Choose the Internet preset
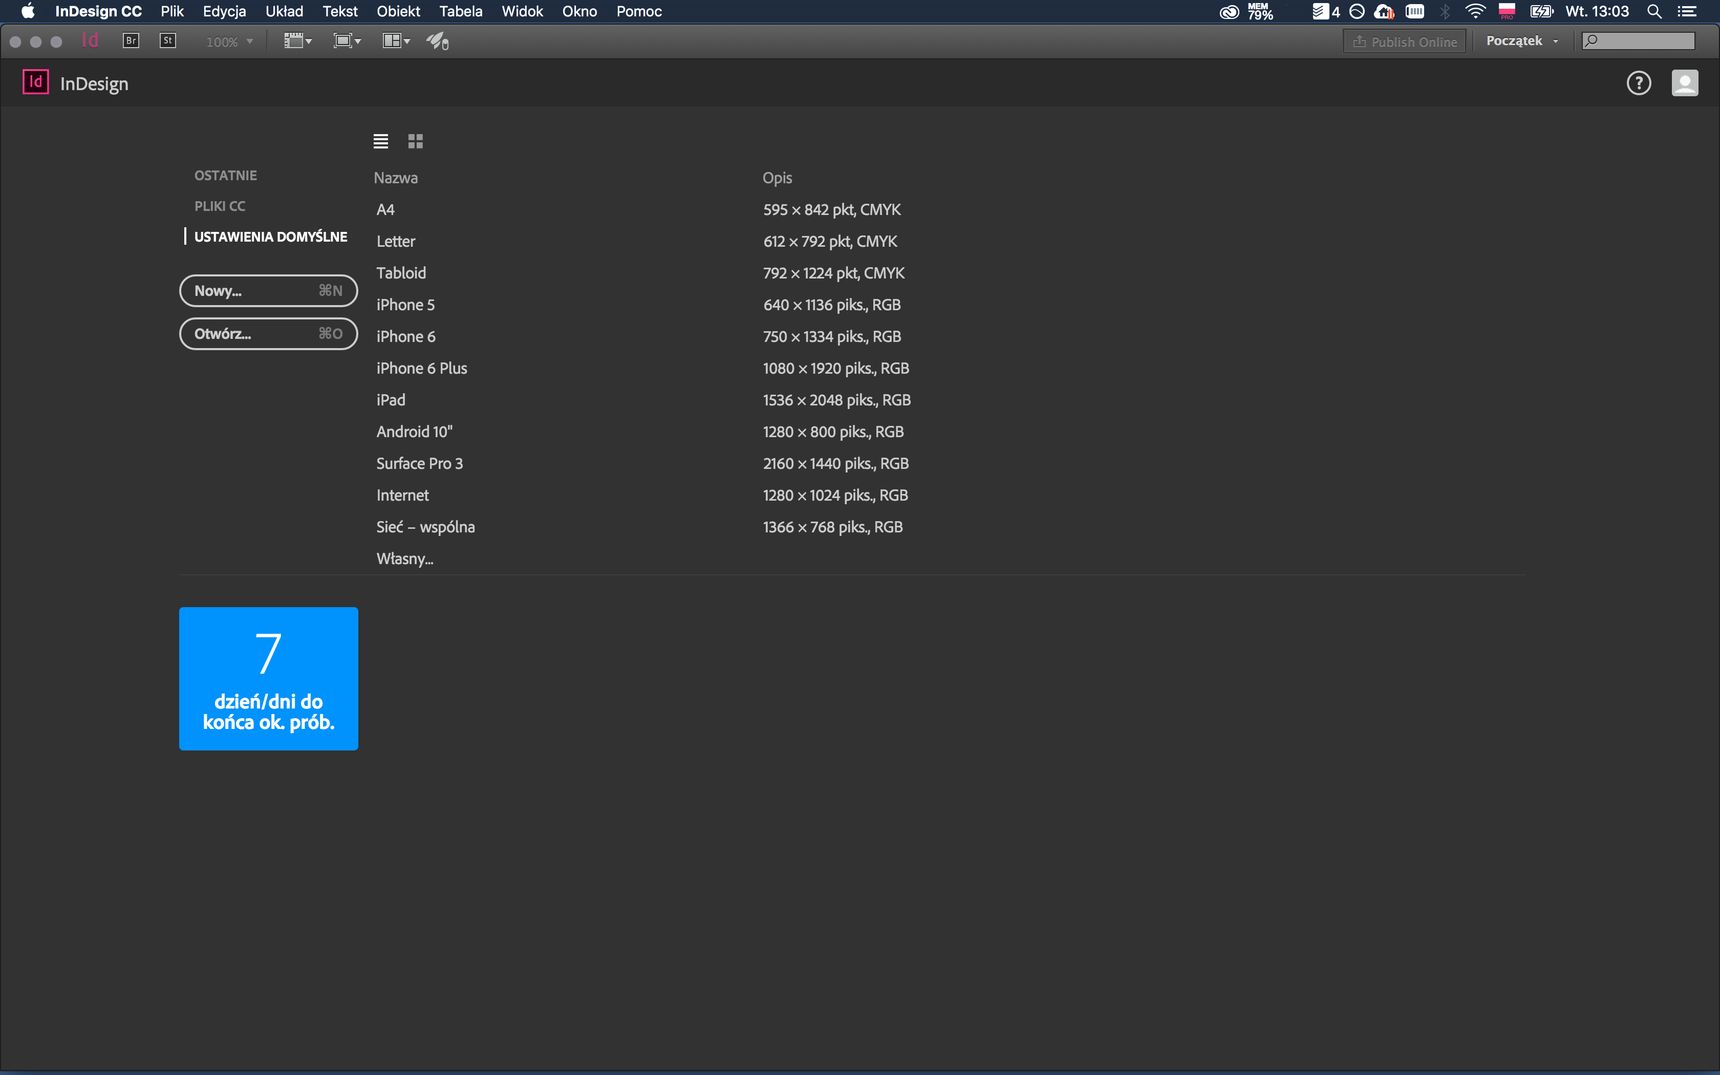Image resolution: width=1720 pixels, height=1075 pixels. (x=403, y=496)
